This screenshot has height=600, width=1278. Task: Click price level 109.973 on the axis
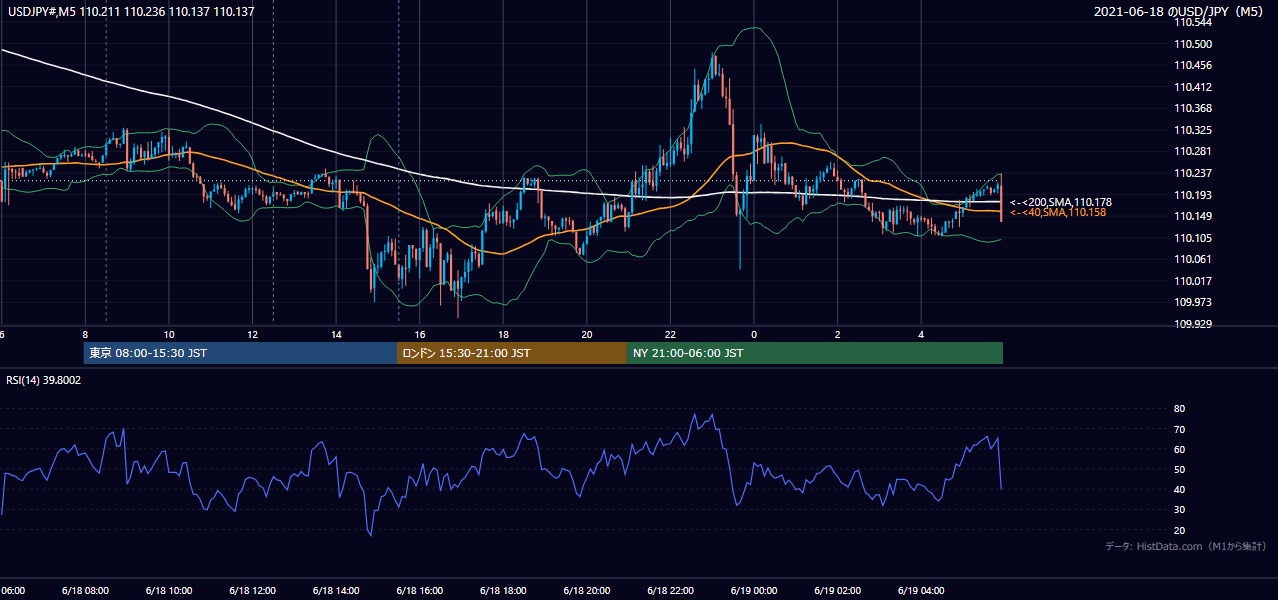tap(1193, 303)
